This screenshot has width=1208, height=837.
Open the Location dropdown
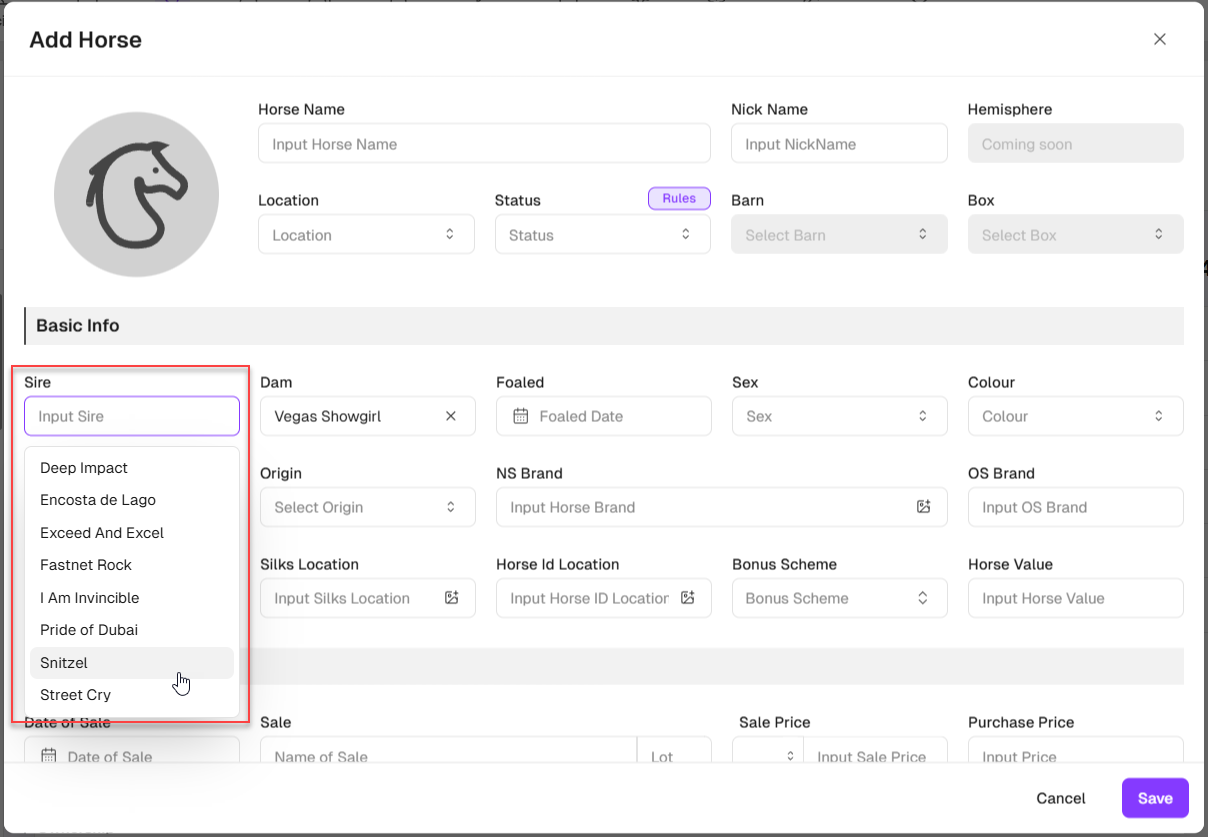(x=366, y=235)
